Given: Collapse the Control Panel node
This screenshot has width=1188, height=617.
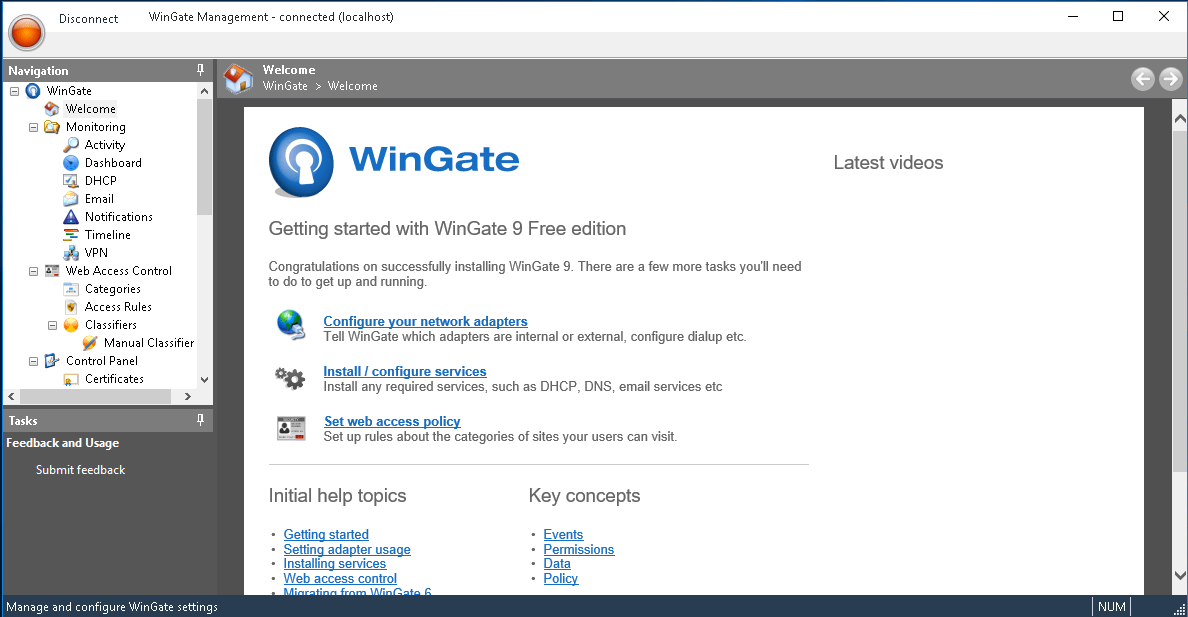Looking at the screenshot, I should click(33, 362).
